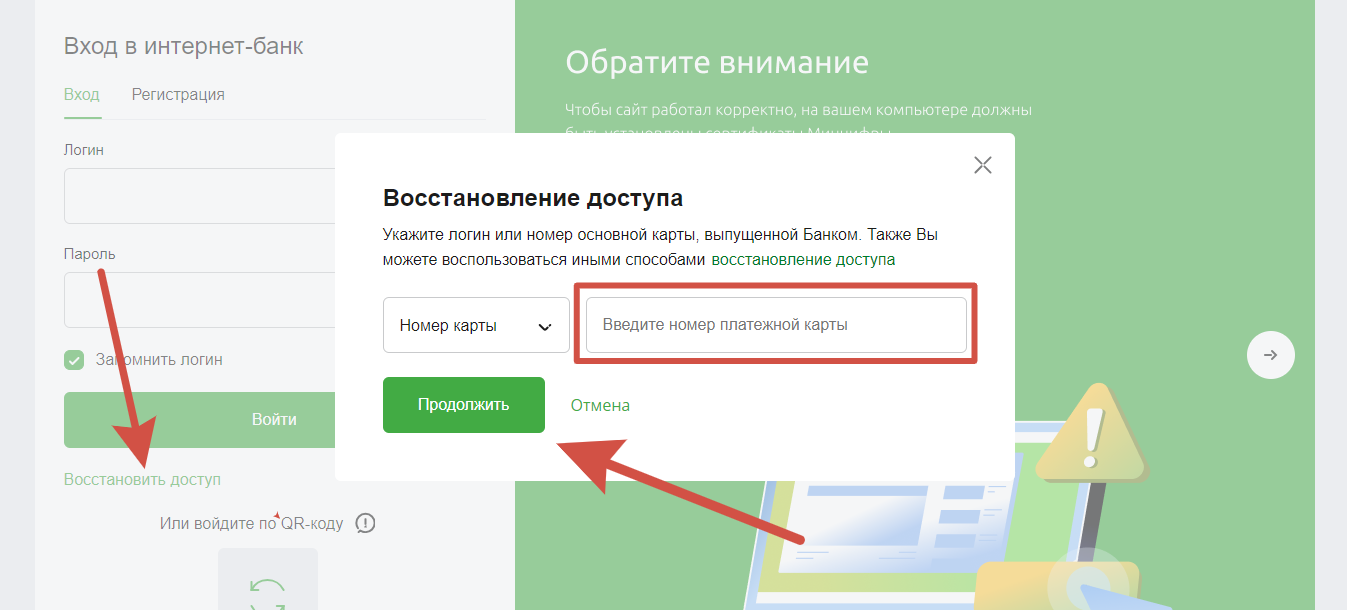Switch to the Регистрация tab
Image resolution: width=1347 pixels, height=610 pixels.
[178, 95]
